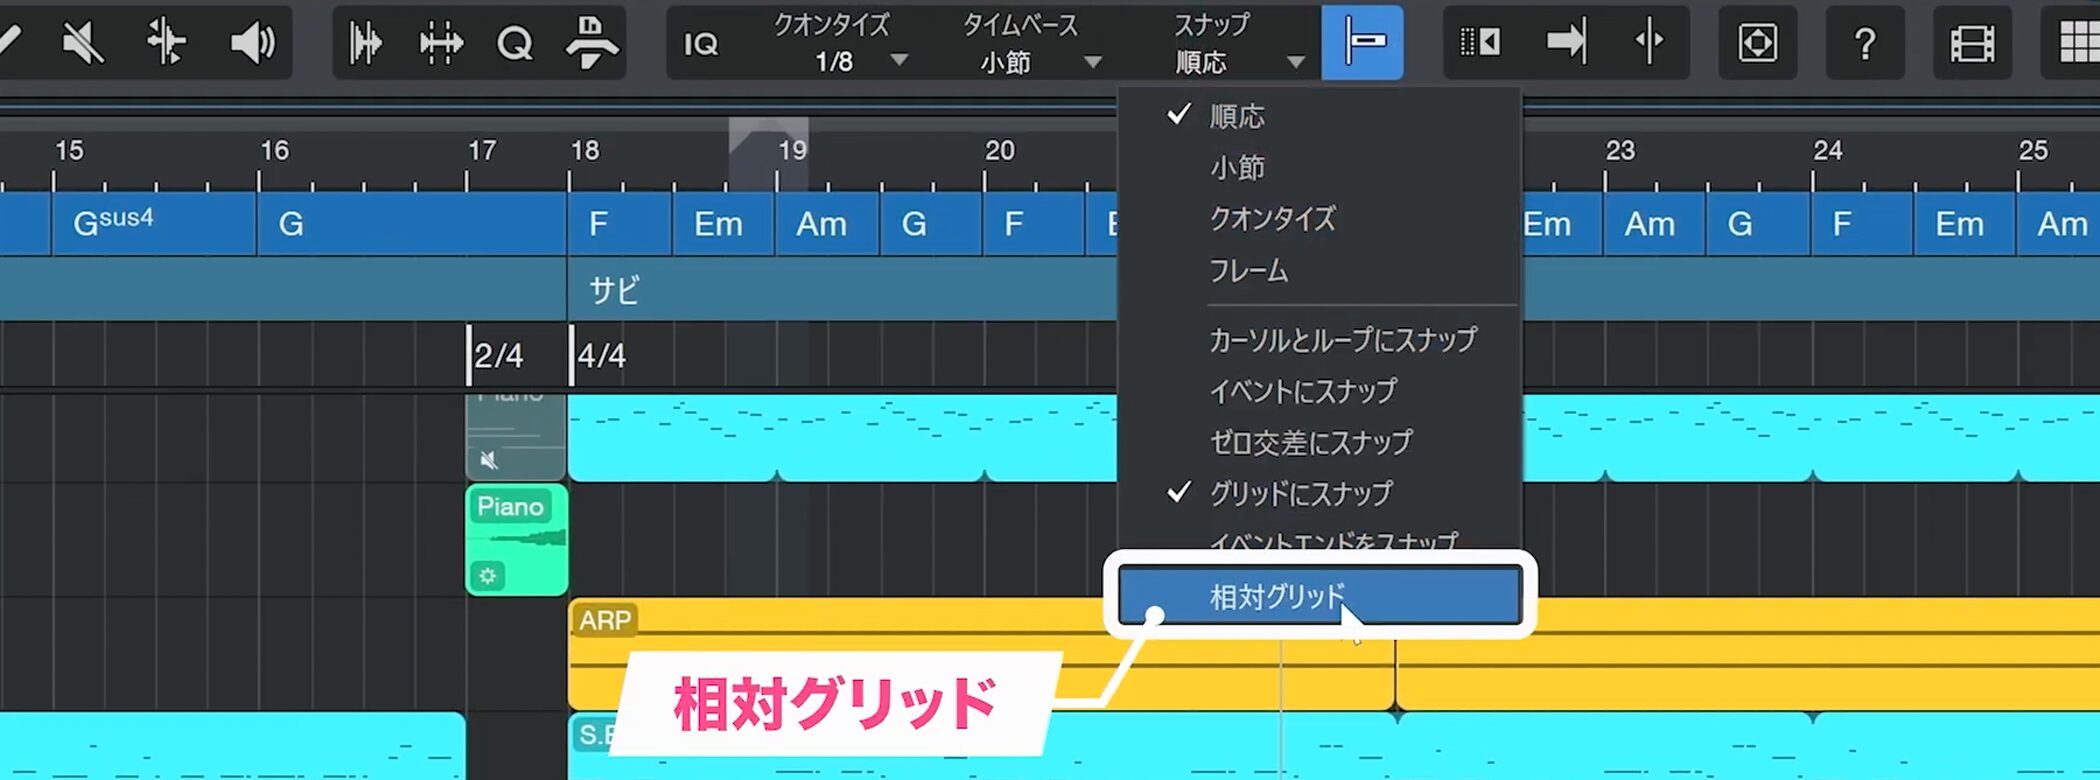2100x780 pixels.
Task: Open the タイムベース 小節 dropdown
Action: click(1030, 45)
